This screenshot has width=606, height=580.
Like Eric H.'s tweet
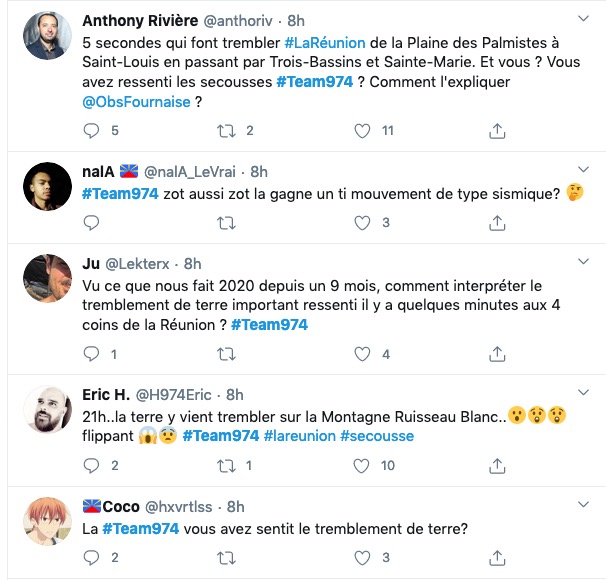click(x=361, y=465)
